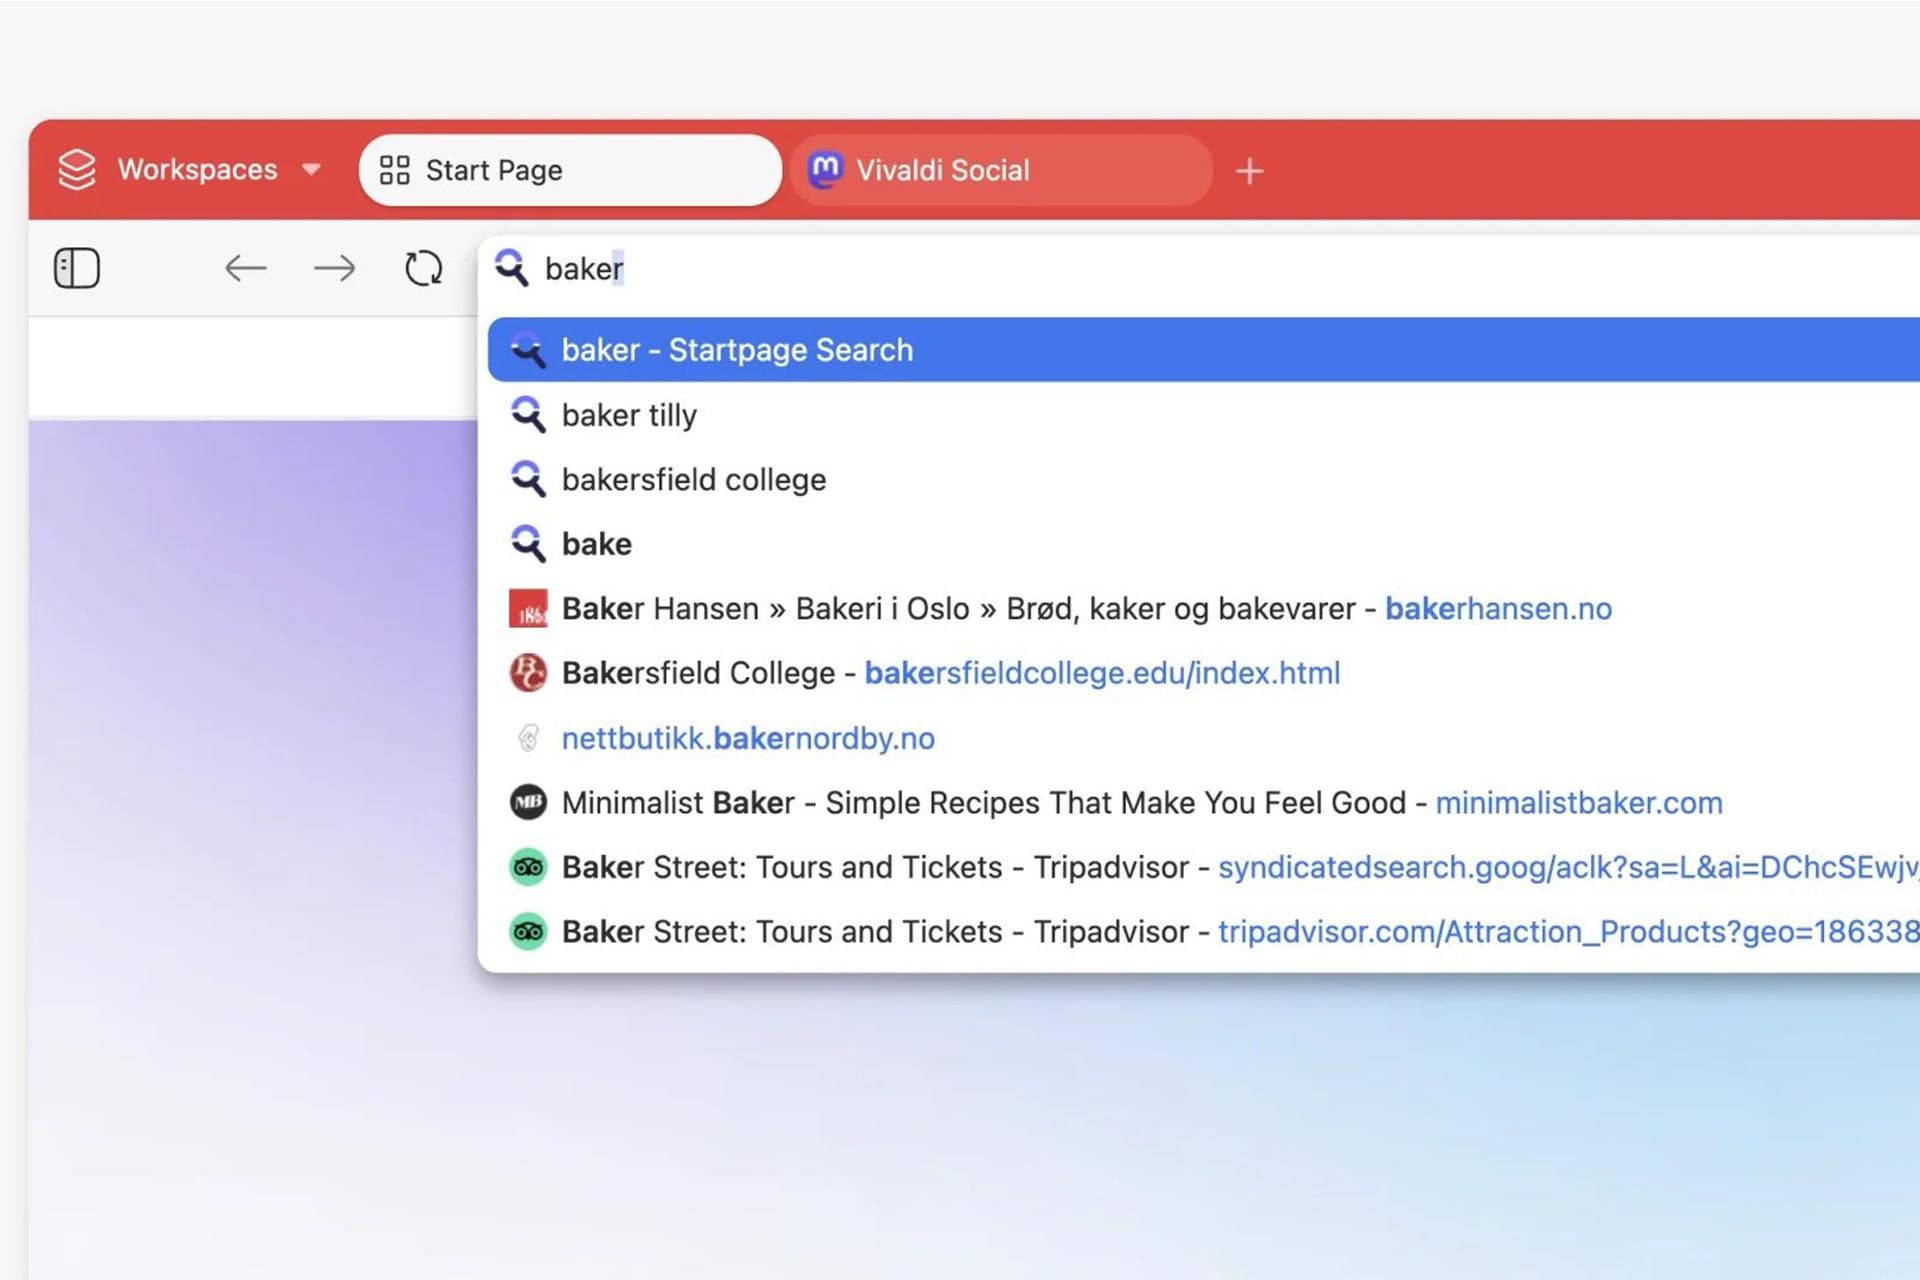Open the bakerhansen.no link

(x=1498, y=609)
